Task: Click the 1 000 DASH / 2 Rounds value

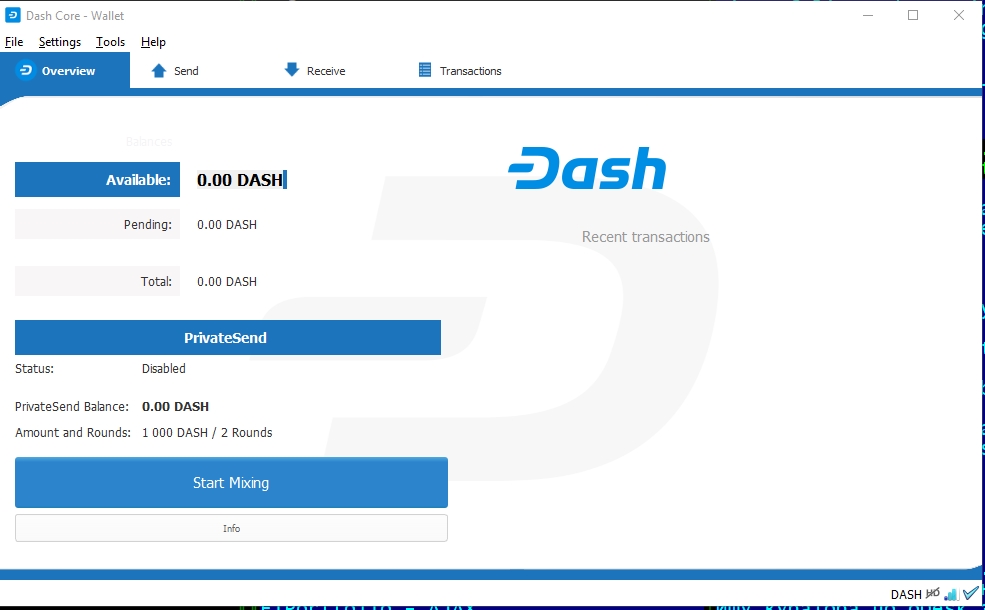Action: click(x=207, y=433)
